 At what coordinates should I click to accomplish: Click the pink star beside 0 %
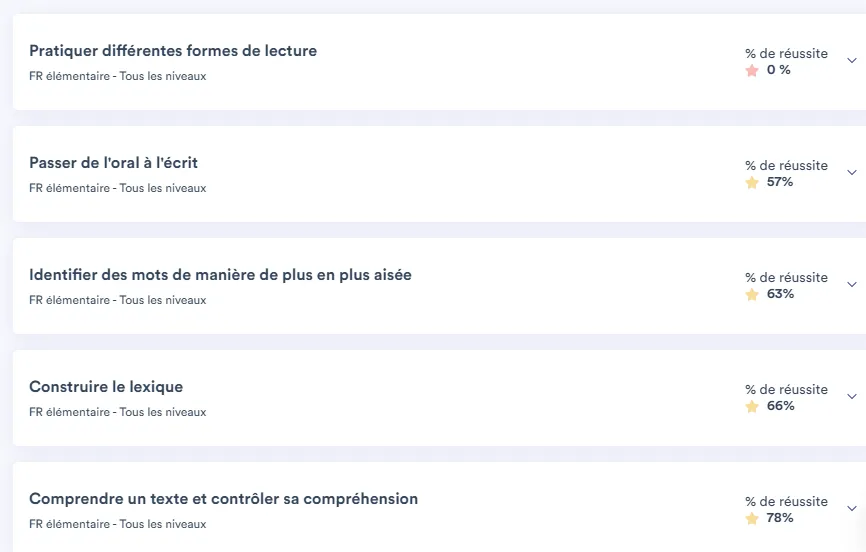(752, 70)
